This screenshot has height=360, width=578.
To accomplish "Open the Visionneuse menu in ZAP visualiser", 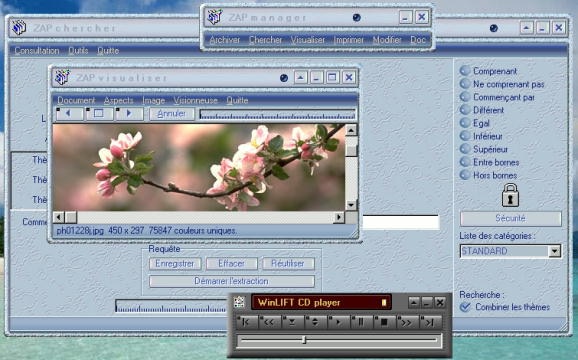I will coord(195,100).
